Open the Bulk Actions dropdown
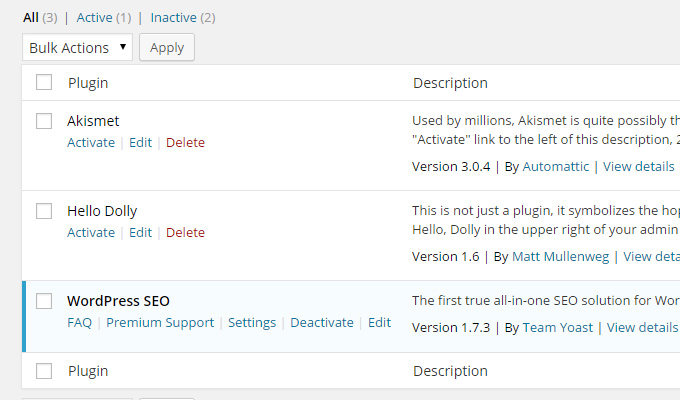The height and width of the screenshot is (400, 680). [x=77, y=47]
